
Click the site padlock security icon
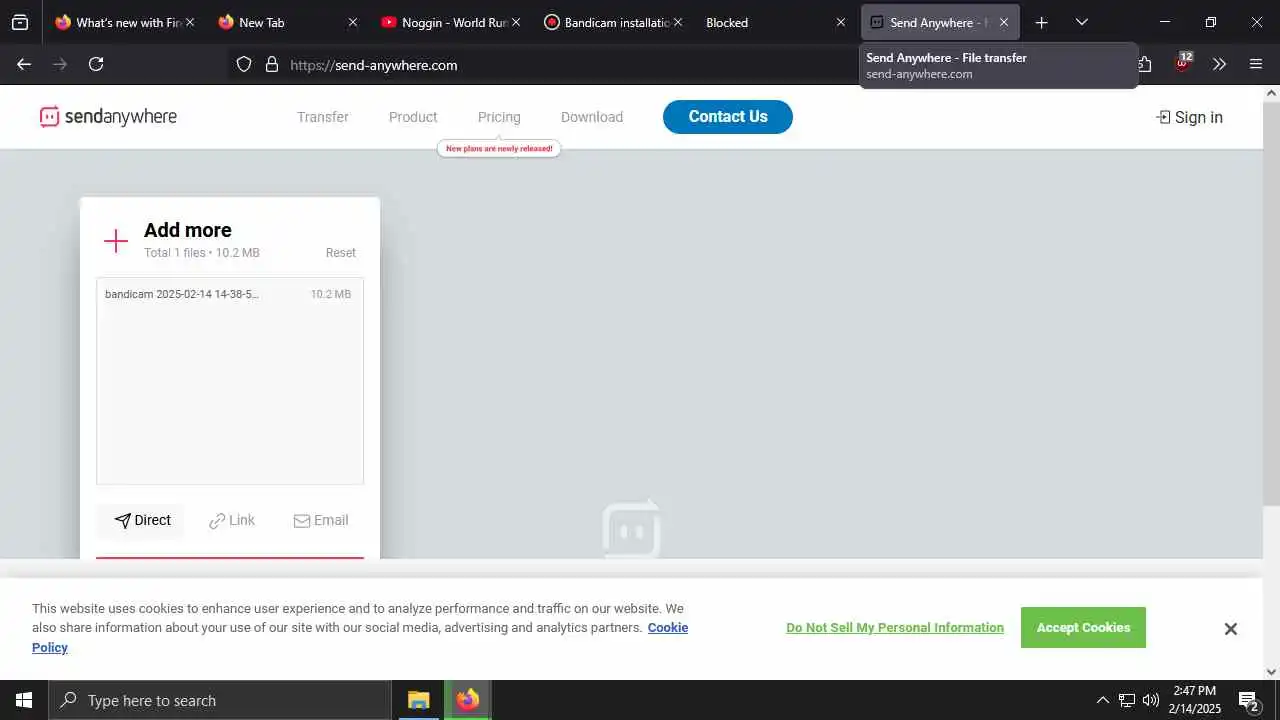(x=272, y=64)
